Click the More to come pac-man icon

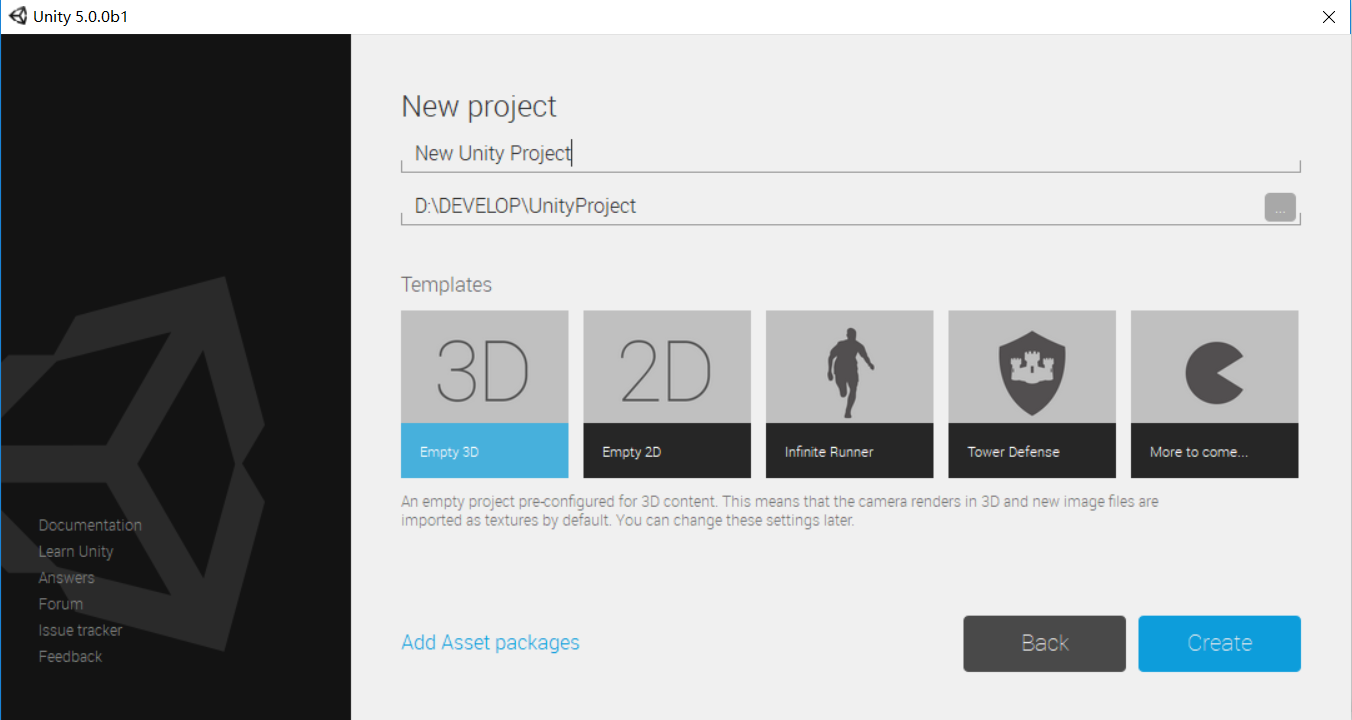pyautogui.click(x=1214, y=372)
